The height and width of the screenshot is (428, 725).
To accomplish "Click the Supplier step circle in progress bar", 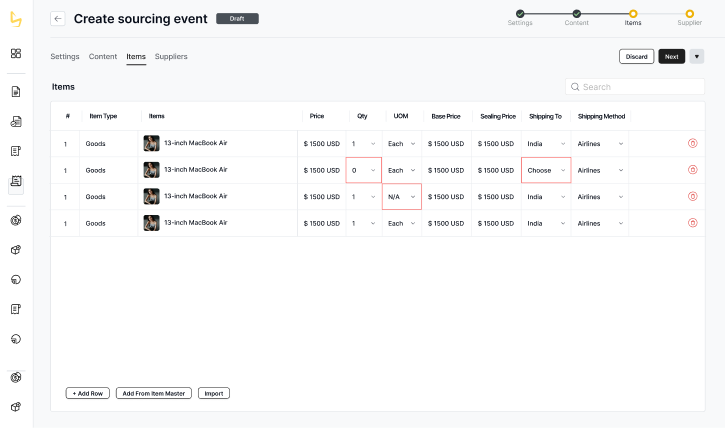I will click(689, 13).
